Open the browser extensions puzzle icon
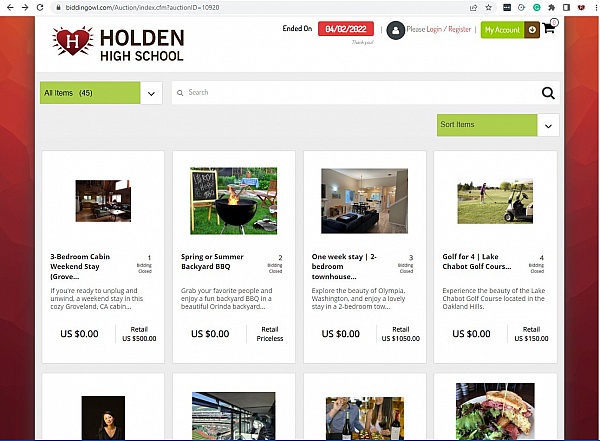This screenshot has width=600, height=441. (551, 7)
